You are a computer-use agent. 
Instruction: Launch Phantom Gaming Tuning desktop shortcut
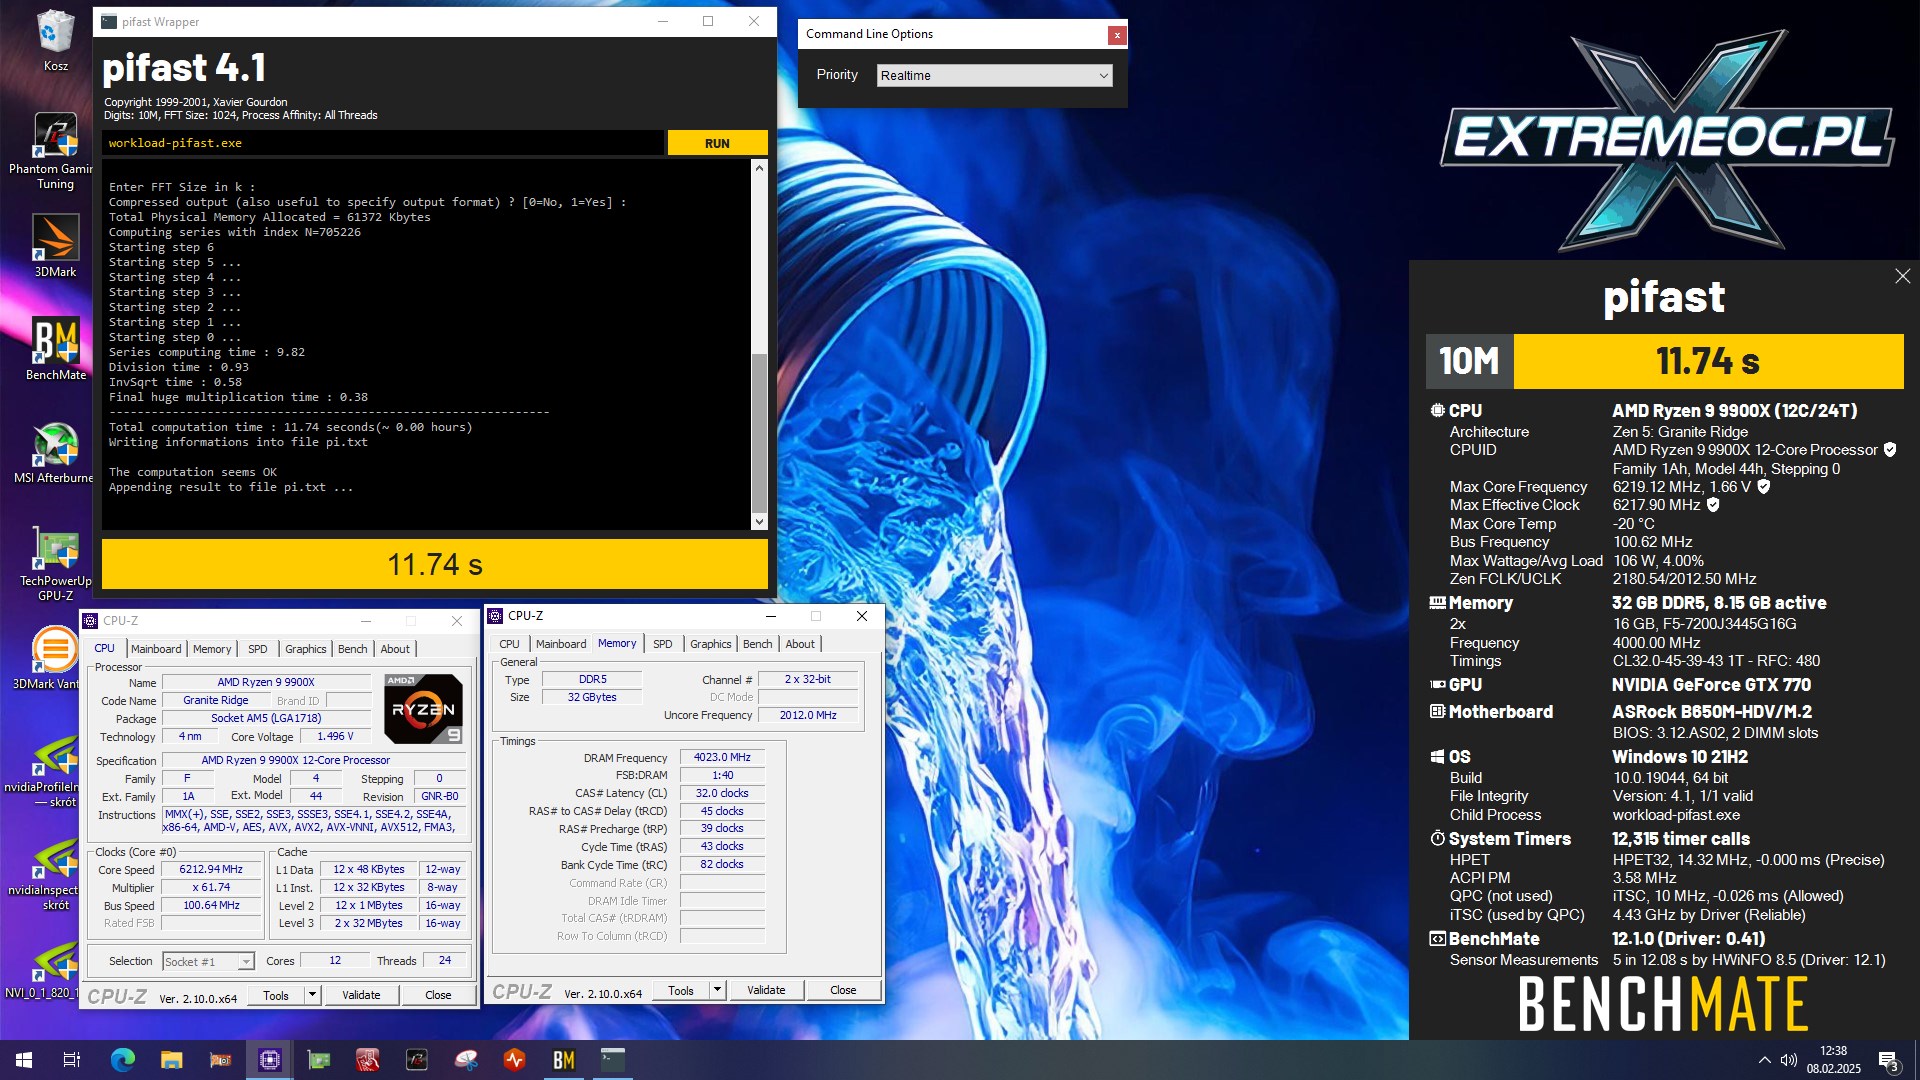pos(55,150)
